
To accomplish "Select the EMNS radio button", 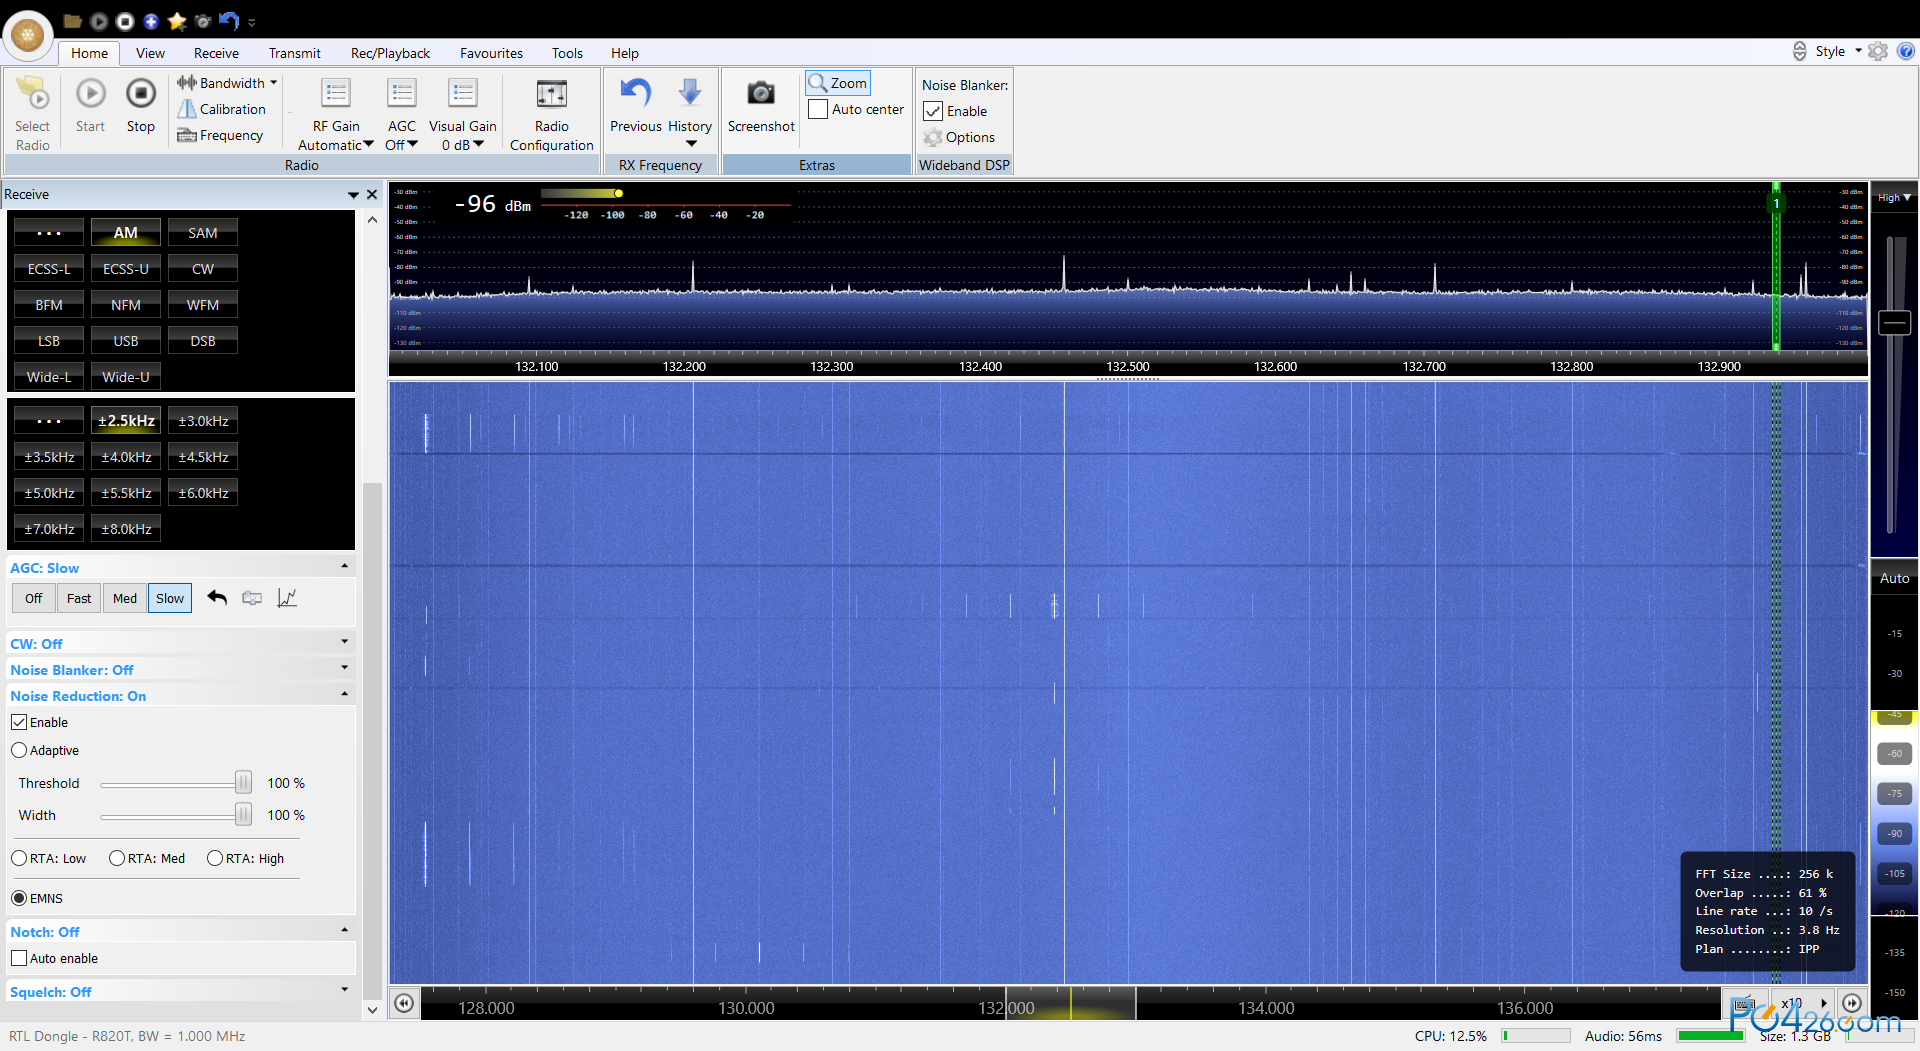I will (19, 898).
